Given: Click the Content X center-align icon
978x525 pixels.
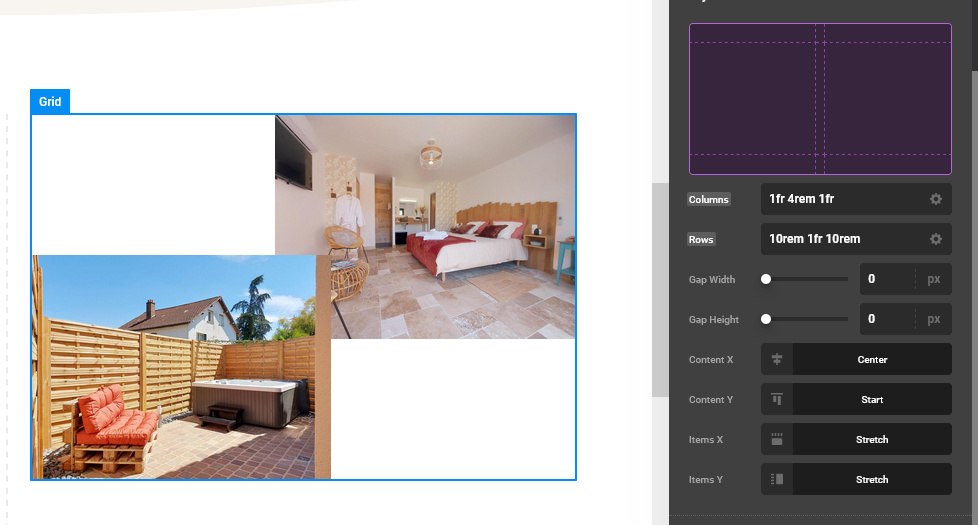Looking at the screenshot, I should pos(777,359).
